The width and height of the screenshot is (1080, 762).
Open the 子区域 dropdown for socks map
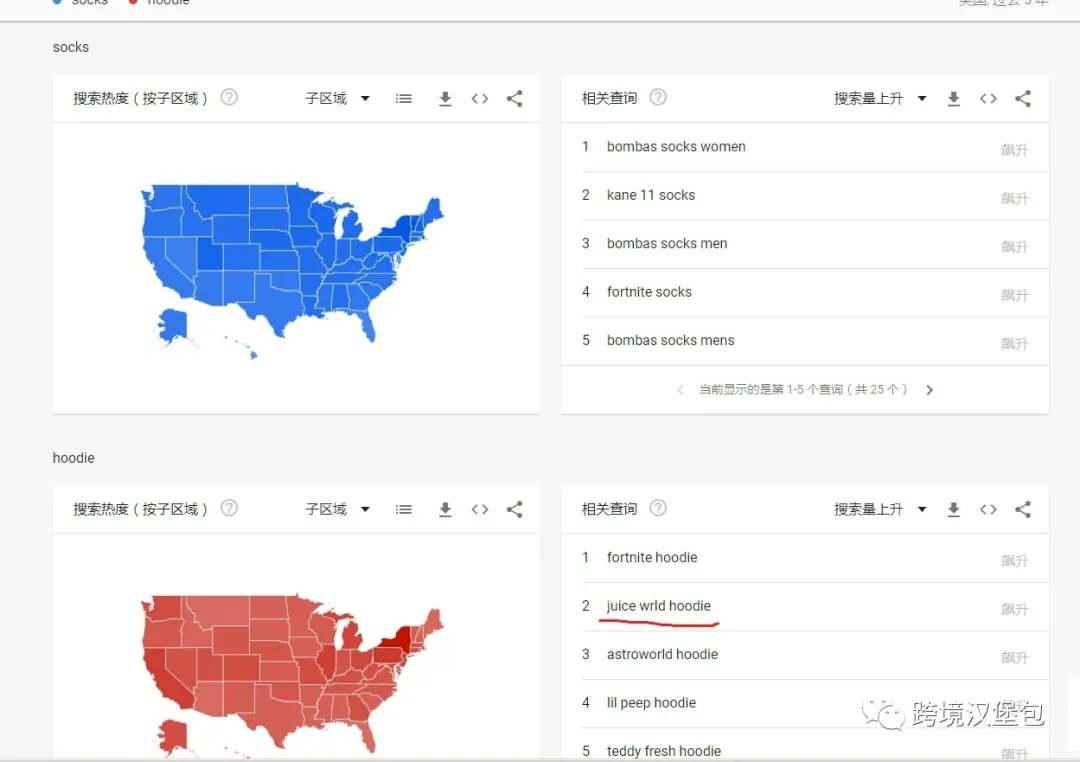point(337,98)
